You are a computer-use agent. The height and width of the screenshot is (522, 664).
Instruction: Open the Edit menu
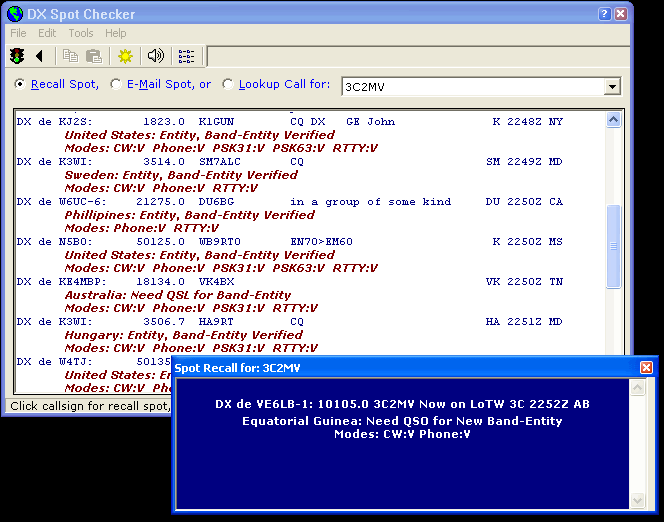(47, 33)
